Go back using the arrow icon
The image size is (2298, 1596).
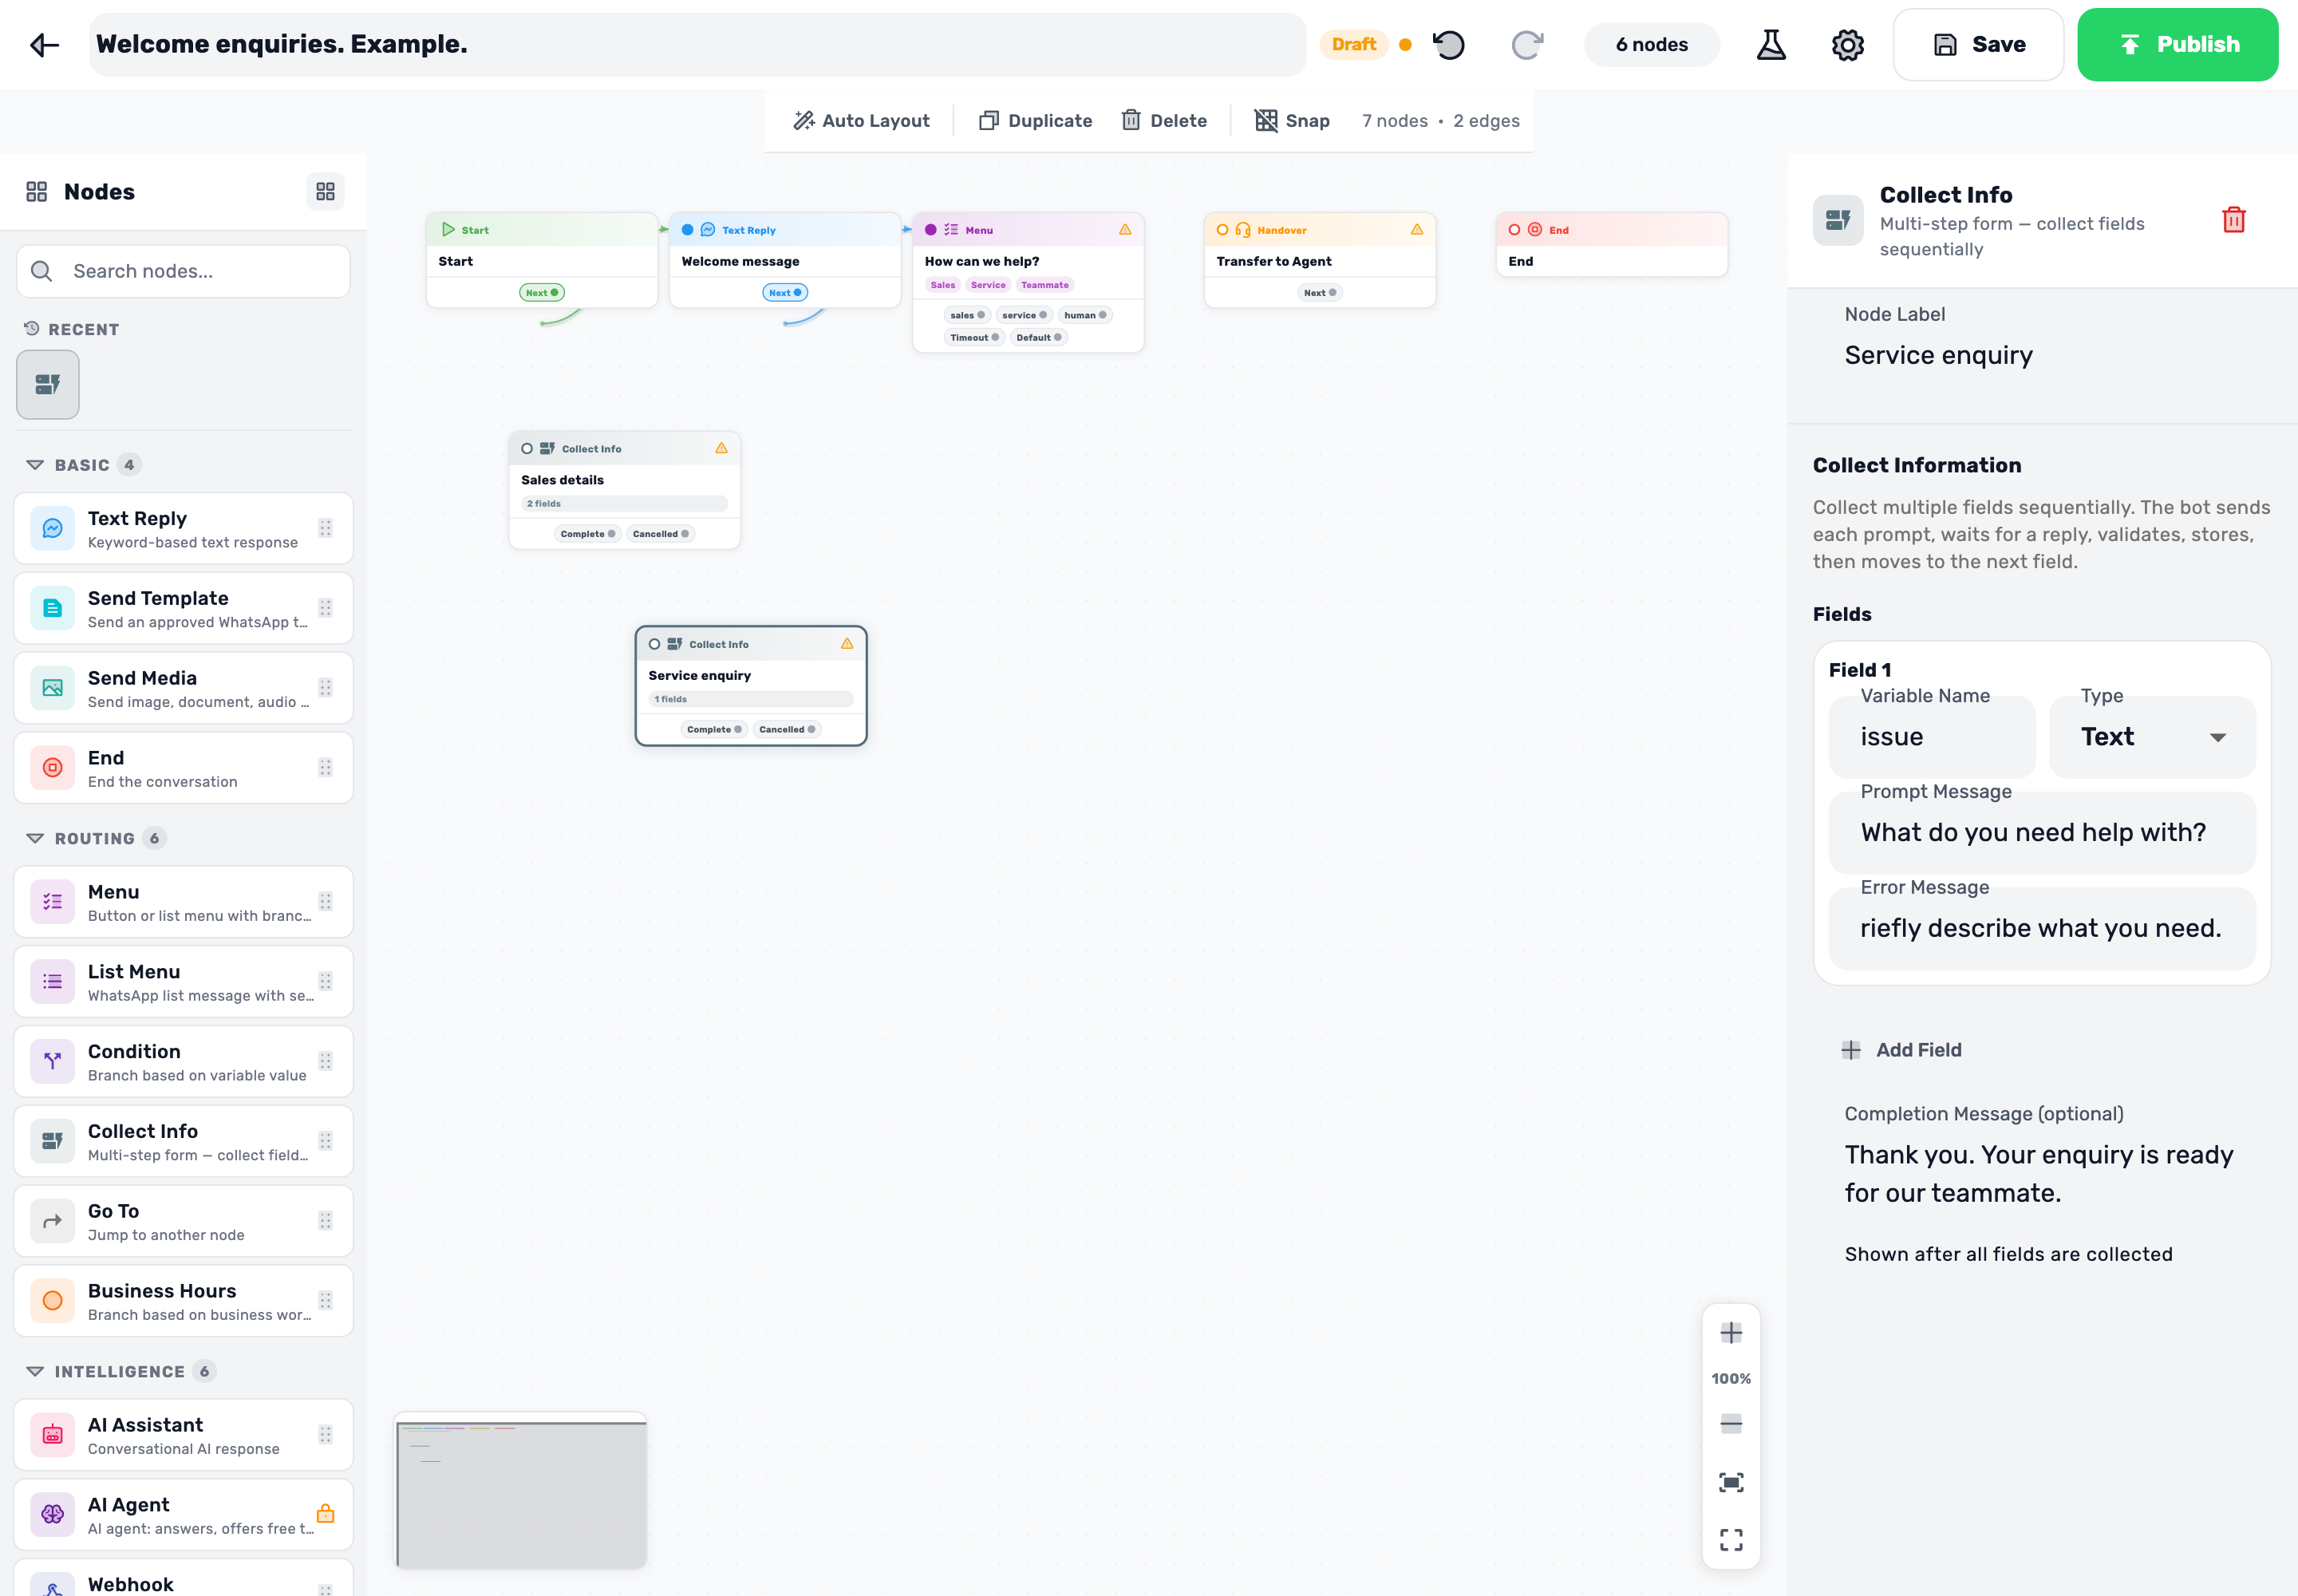(x=44, y=44)
